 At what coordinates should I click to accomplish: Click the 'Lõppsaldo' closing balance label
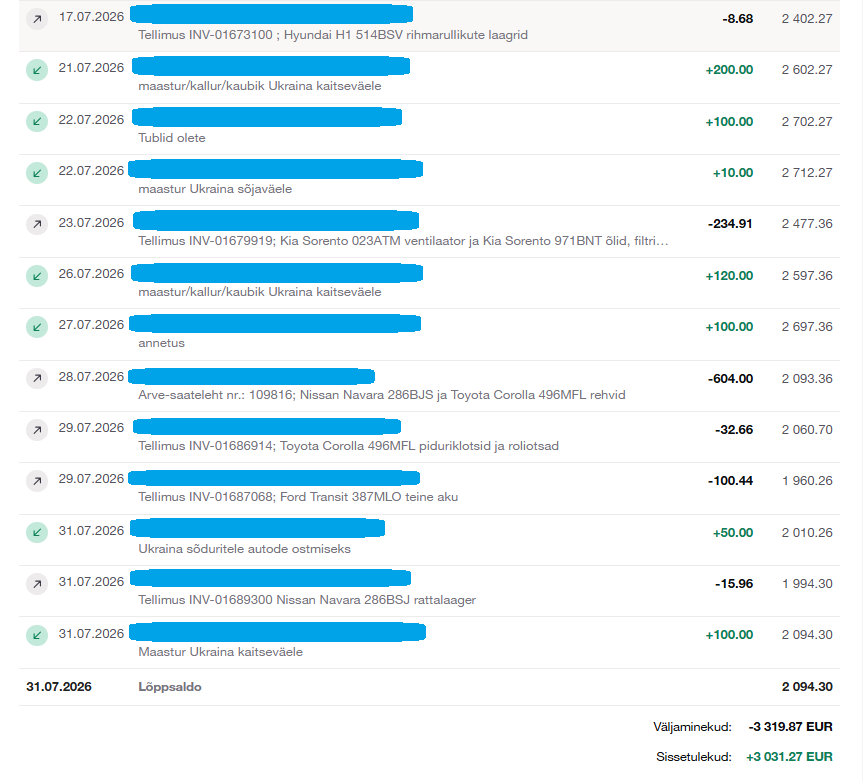[170, 687]
